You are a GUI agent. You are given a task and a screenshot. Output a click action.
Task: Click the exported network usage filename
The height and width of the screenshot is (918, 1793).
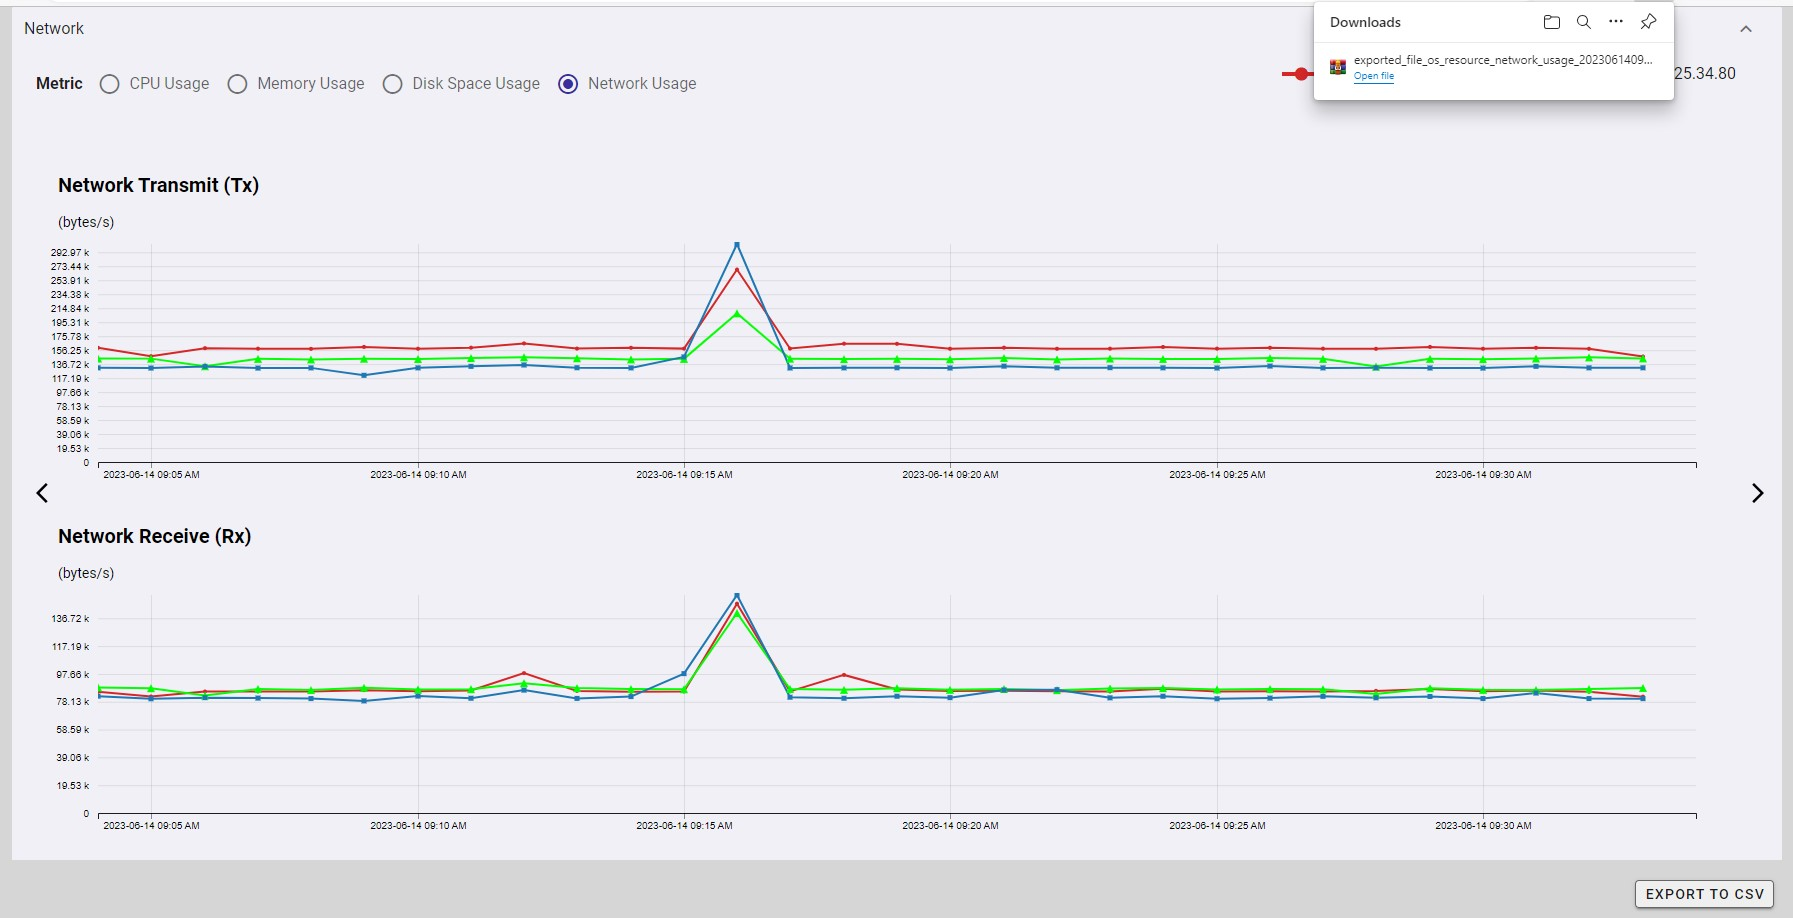pos(1501,60)
